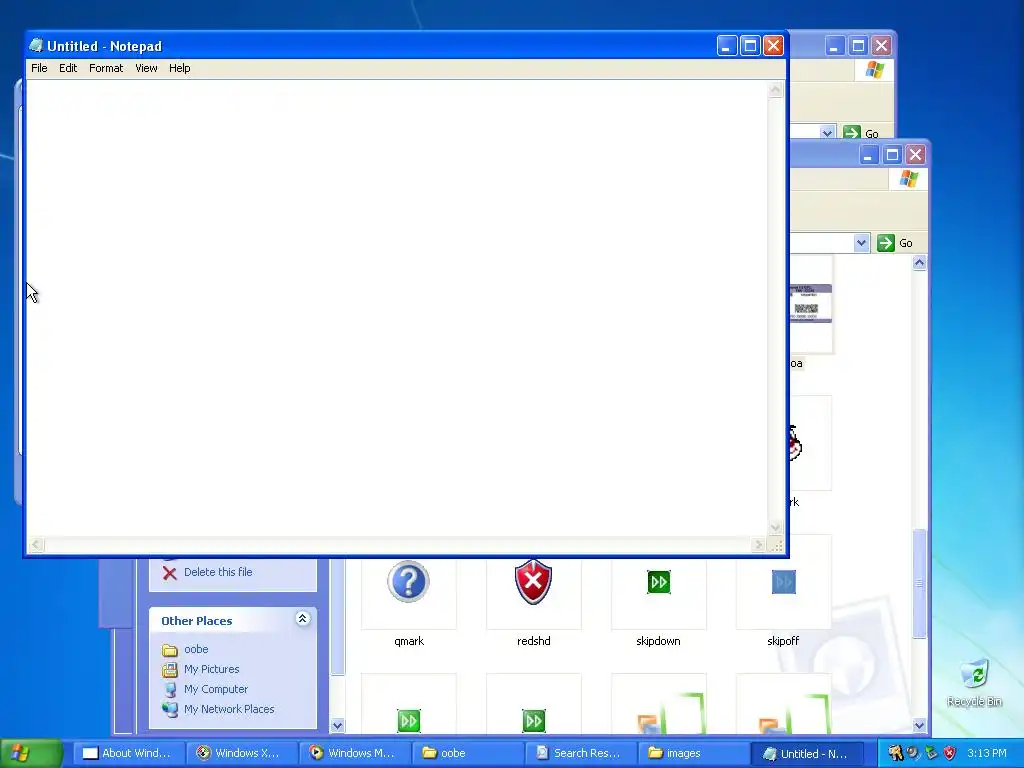Click Go button in rear Explorer window

861,133
